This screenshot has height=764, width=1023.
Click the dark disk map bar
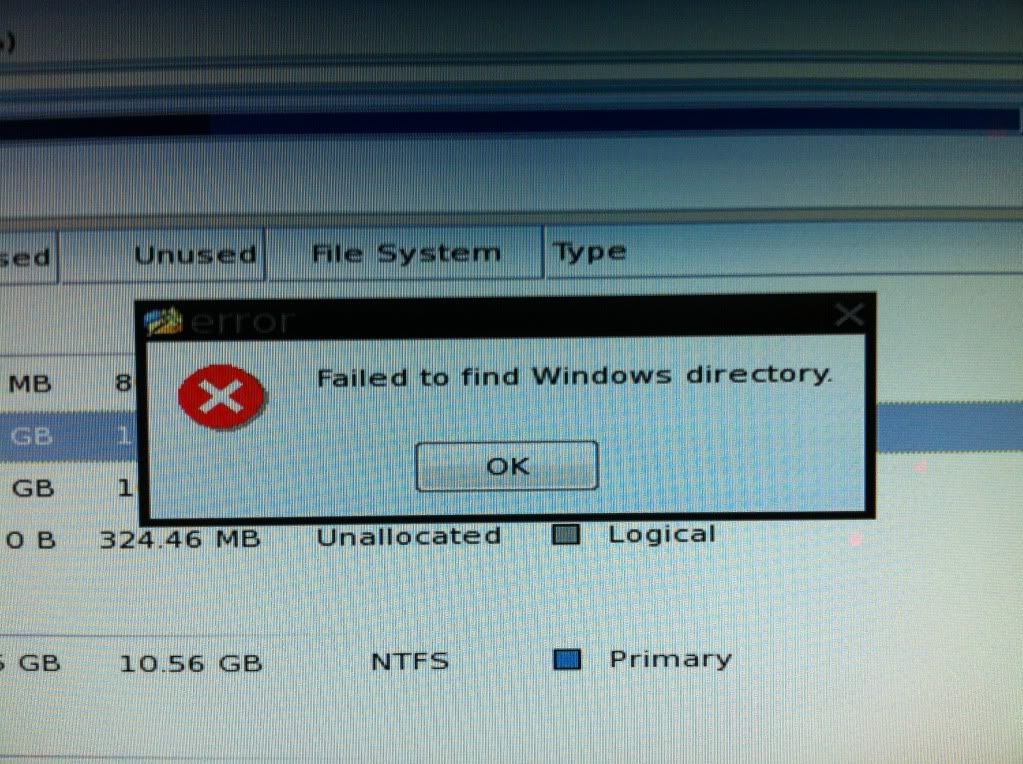pos(509,124)
